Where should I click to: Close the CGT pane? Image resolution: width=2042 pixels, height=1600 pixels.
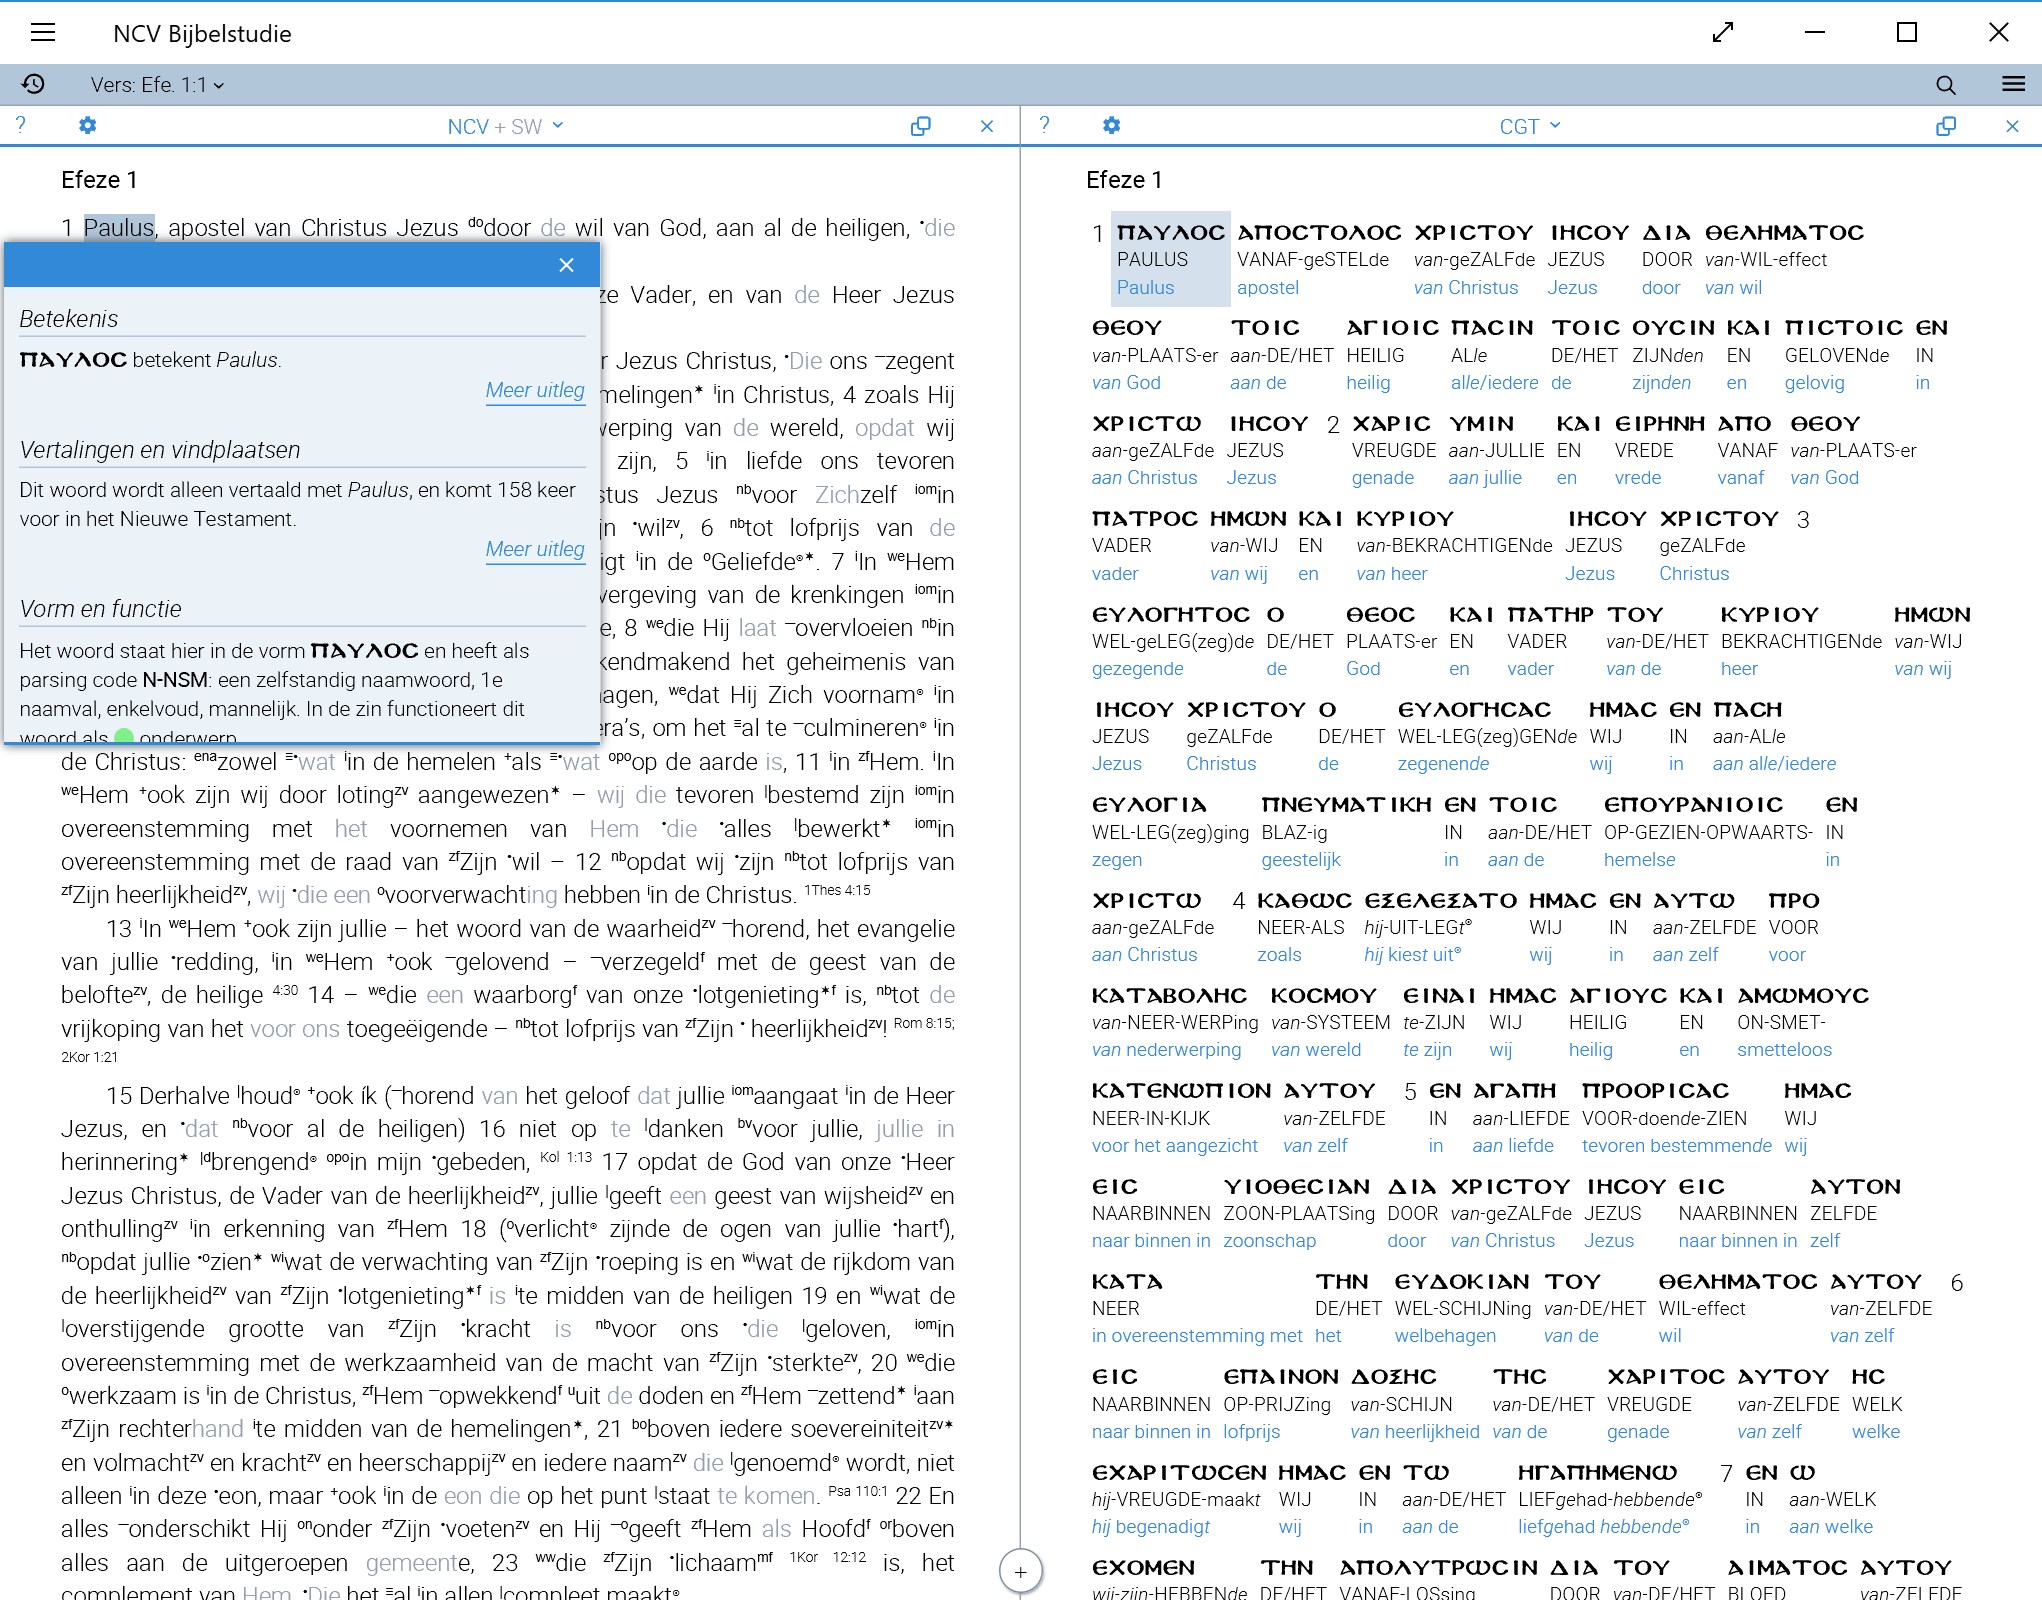click(2012, 126)
